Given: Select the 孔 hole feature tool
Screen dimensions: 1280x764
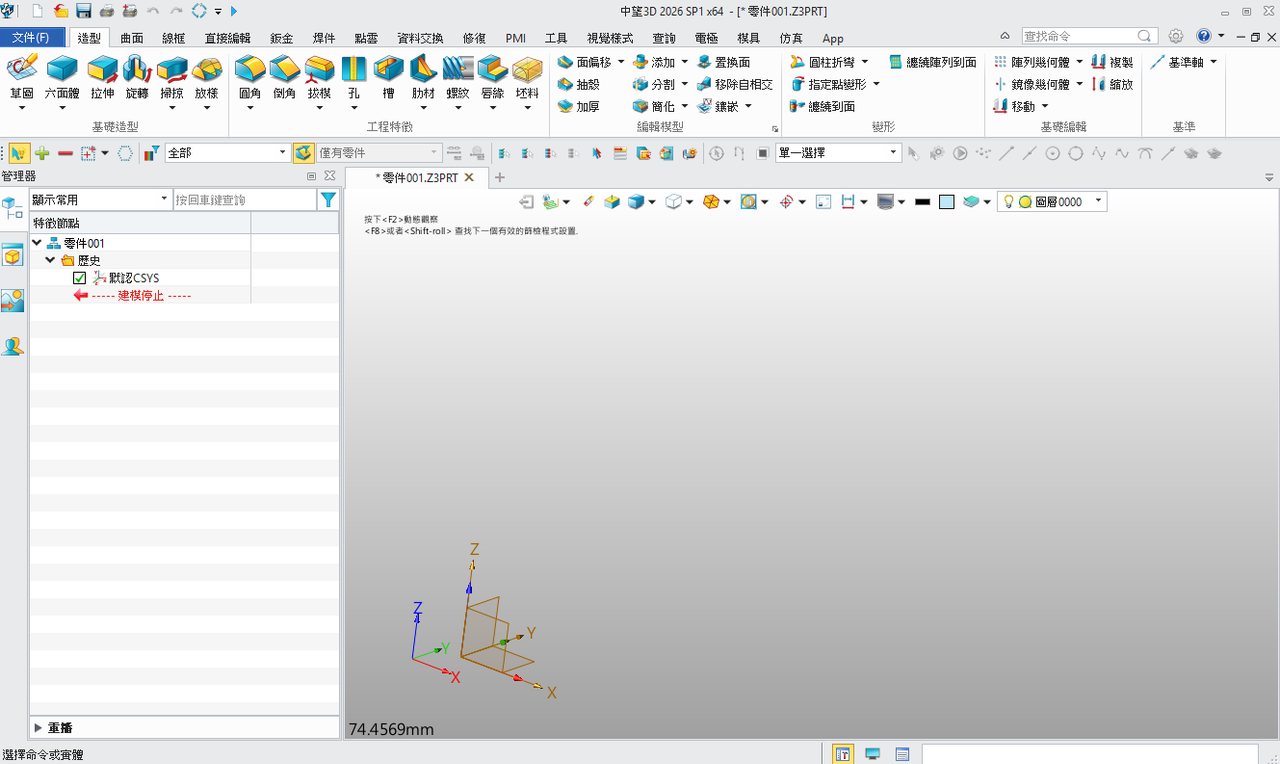Looking at the screenshot, I should click(354, 78).
